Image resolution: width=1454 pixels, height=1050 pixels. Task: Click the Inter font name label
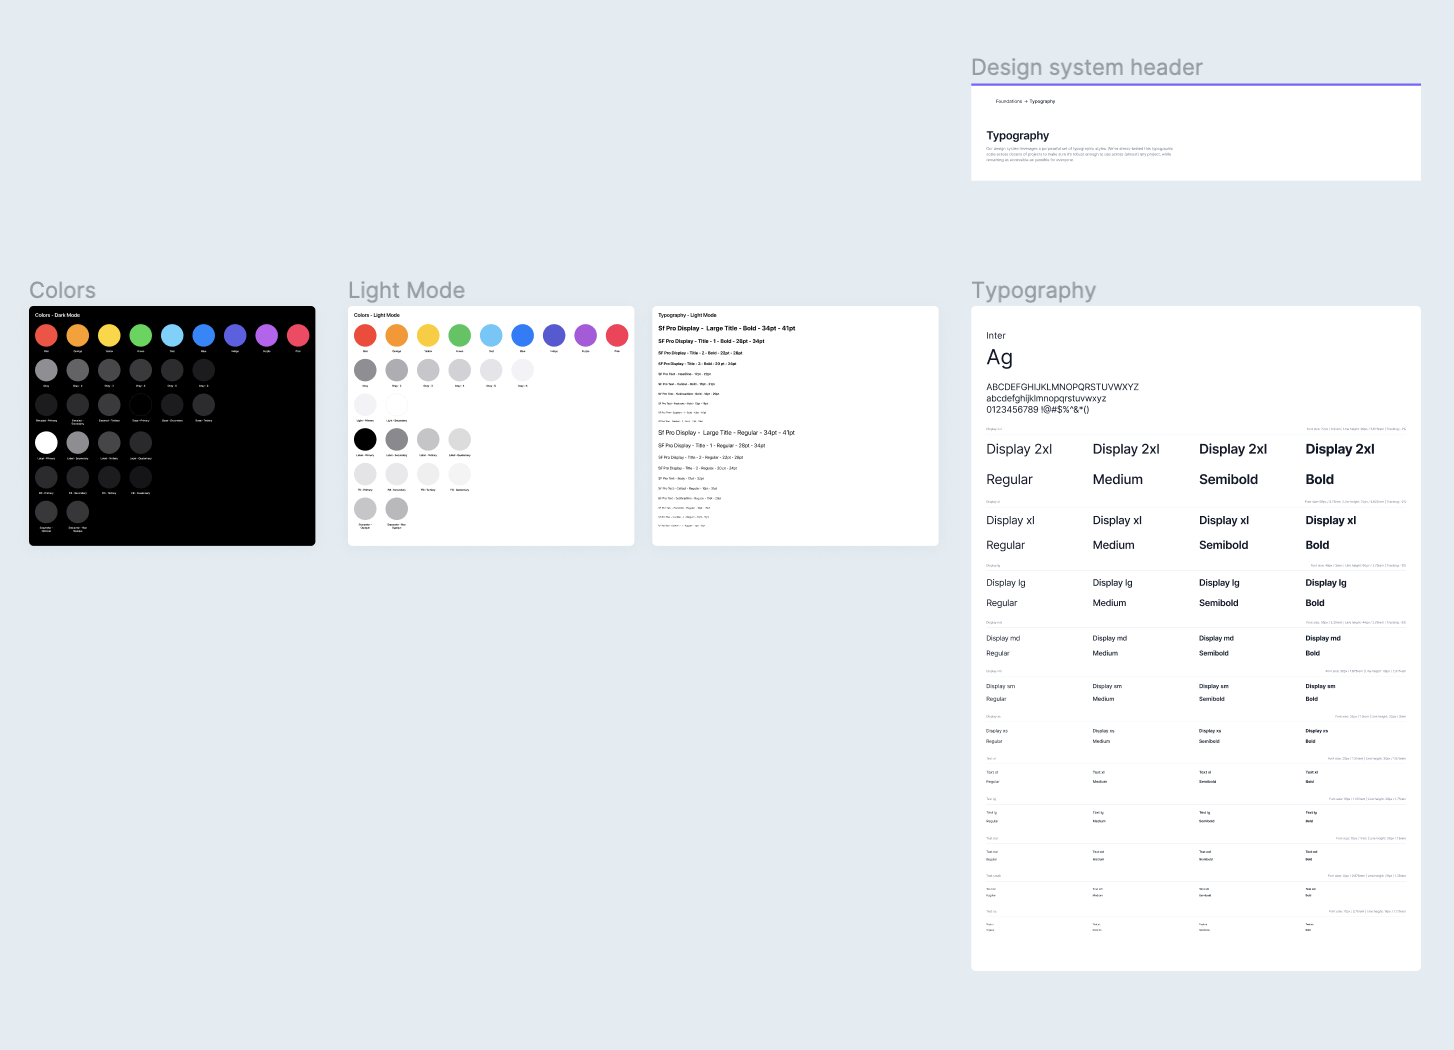995,335
